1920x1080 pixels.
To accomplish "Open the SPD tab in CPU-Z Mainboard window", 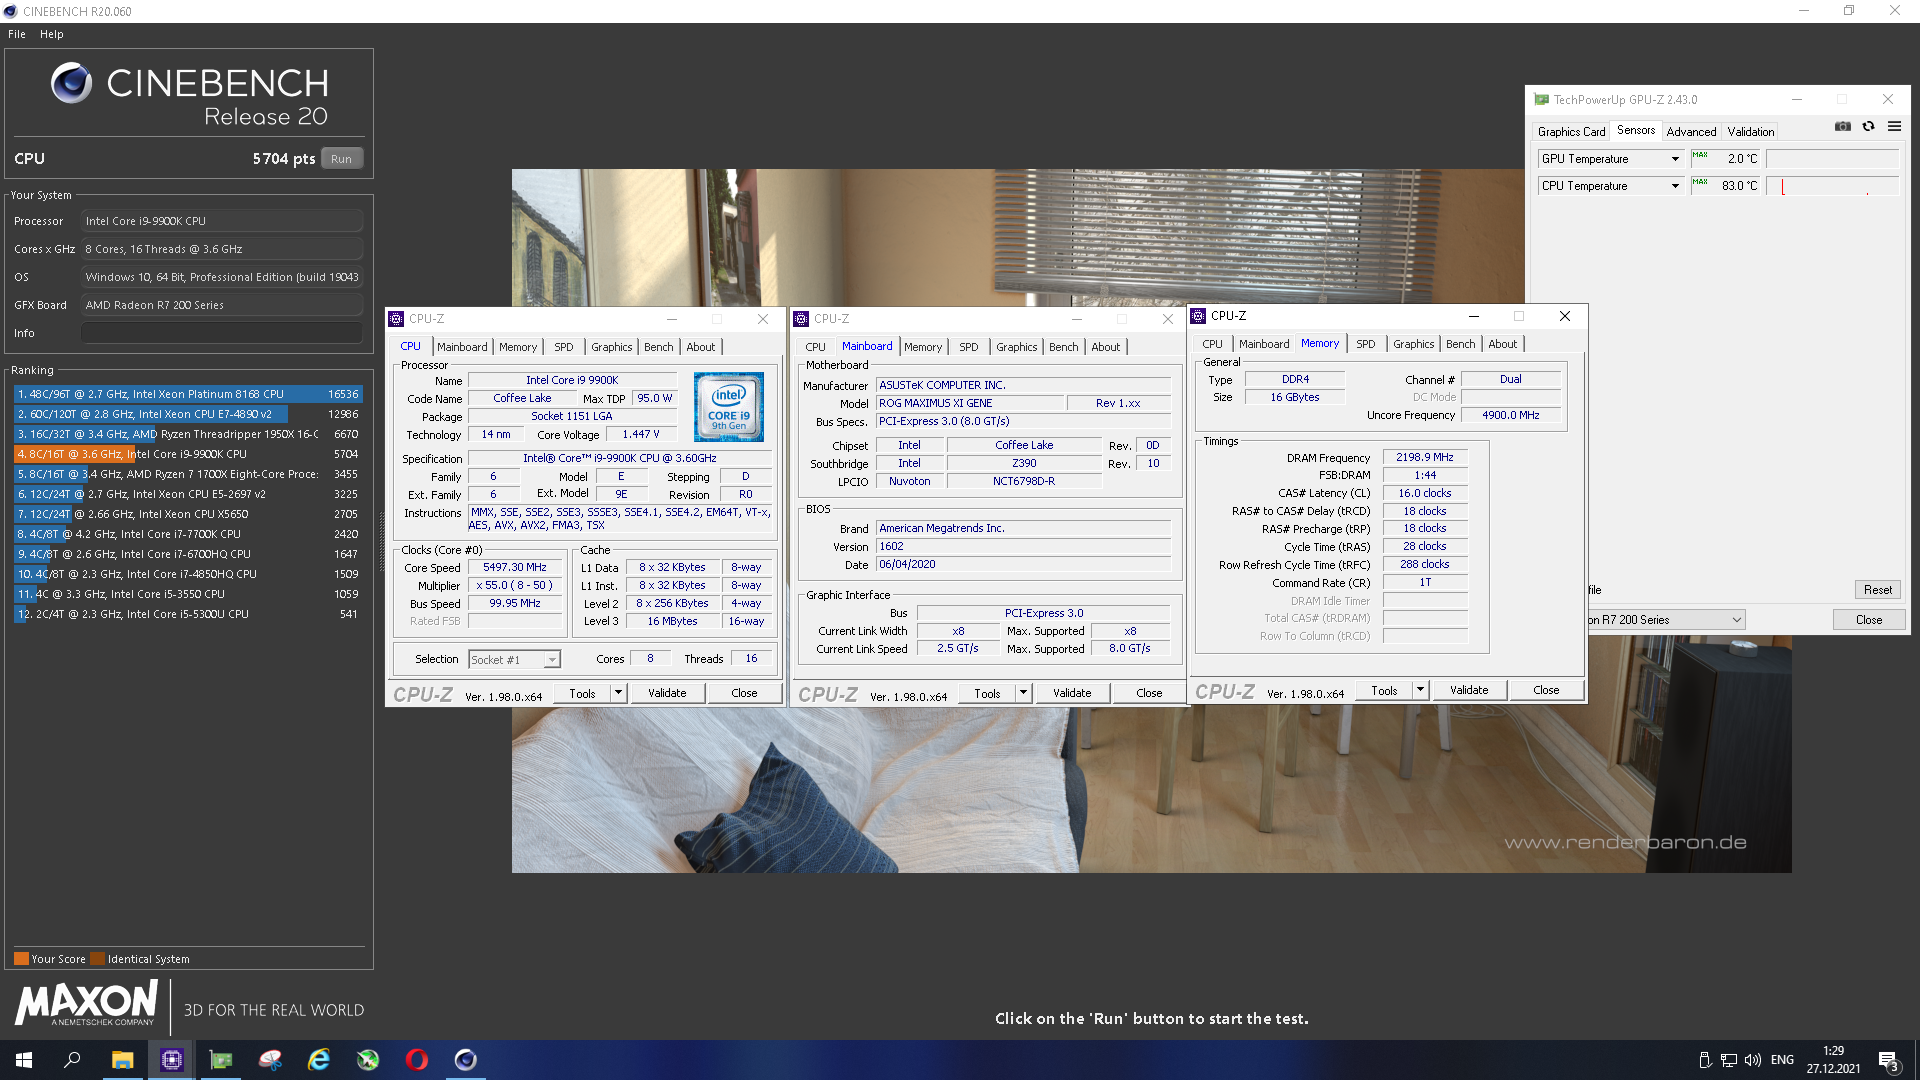I will [x=968, y=347].
